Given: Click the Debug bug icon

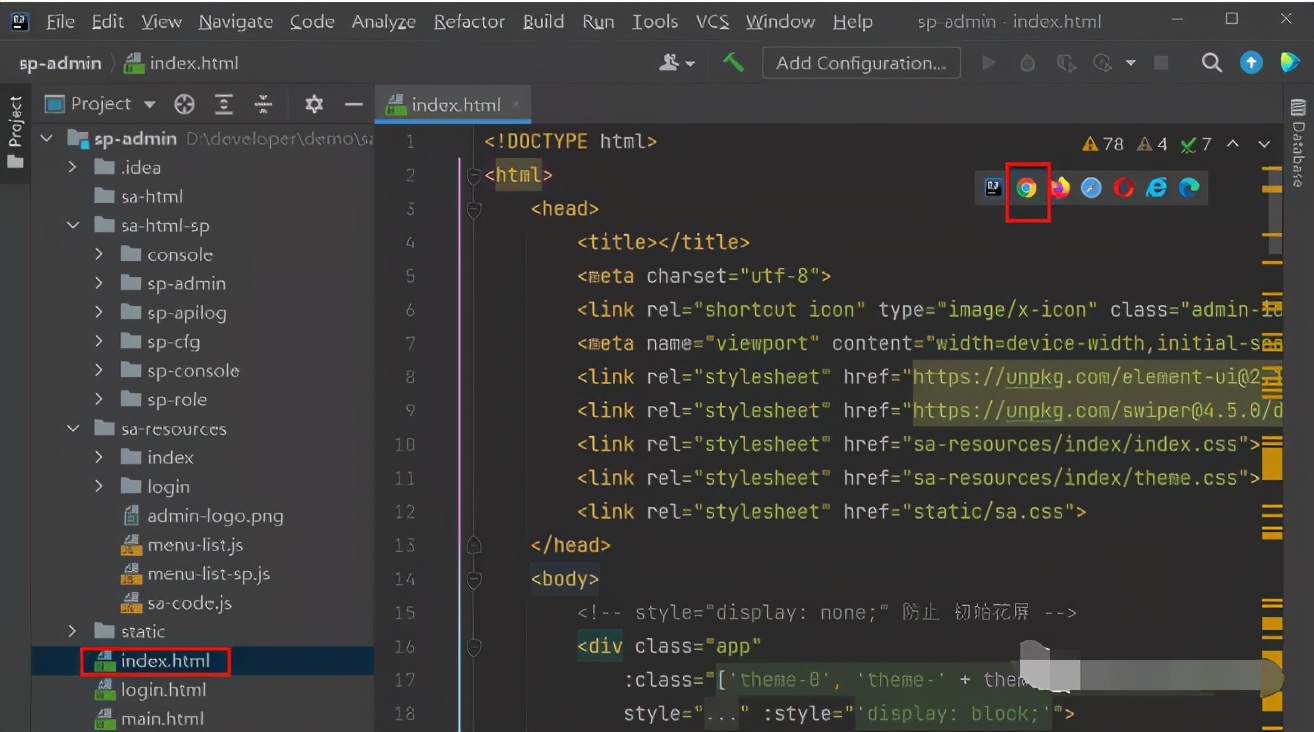Looking at the screenshot, I should 1027,63.
